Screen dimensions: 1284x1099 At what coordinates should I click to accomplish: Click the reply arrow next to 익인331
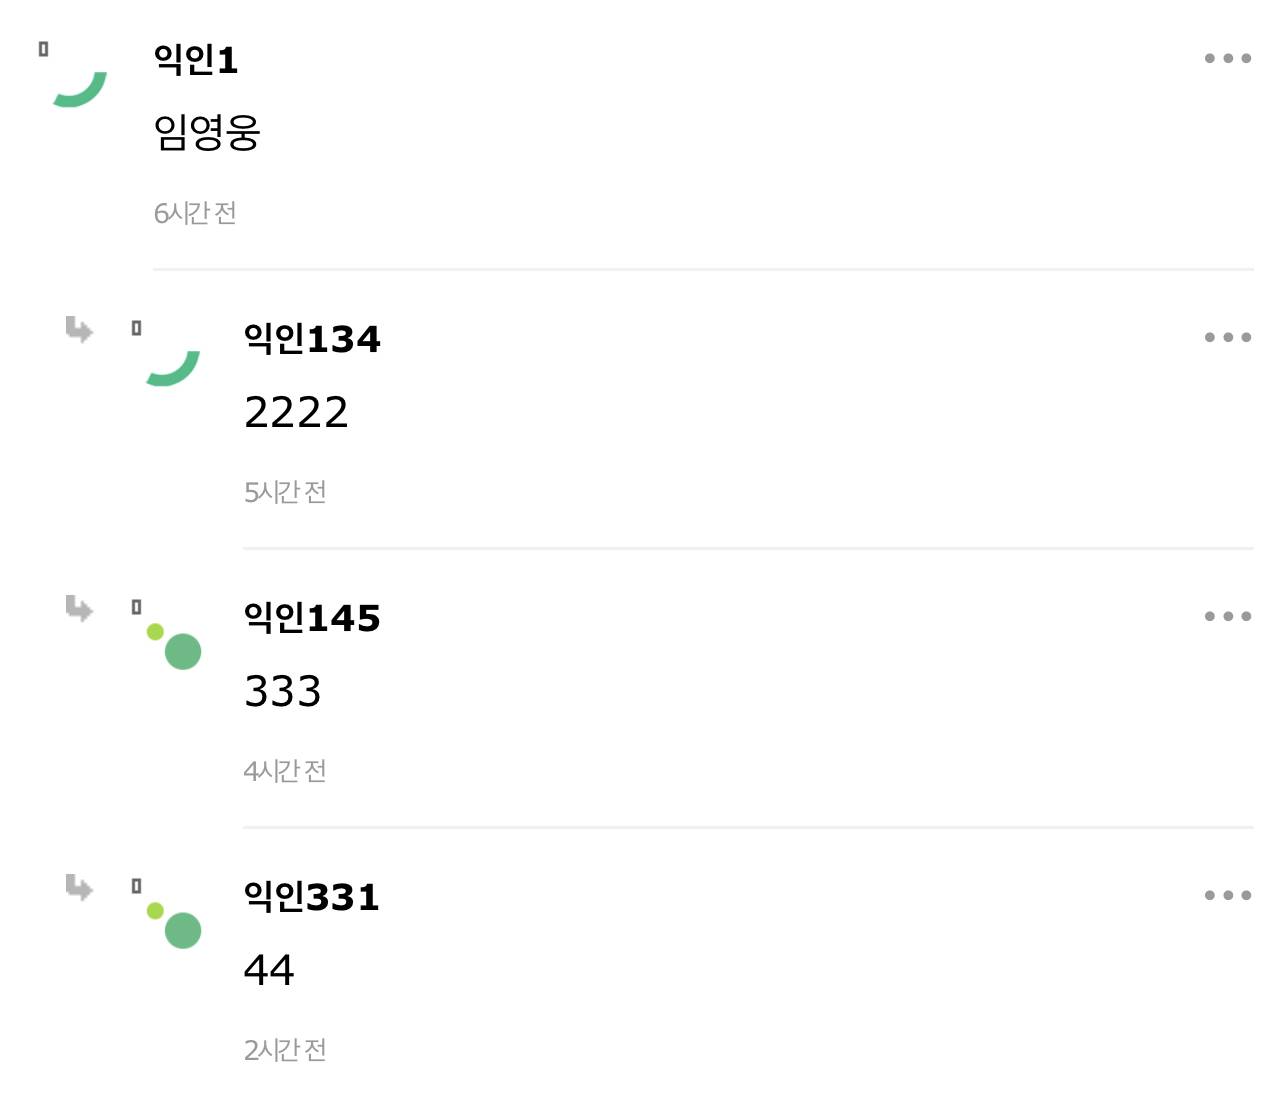click(79, 887)
